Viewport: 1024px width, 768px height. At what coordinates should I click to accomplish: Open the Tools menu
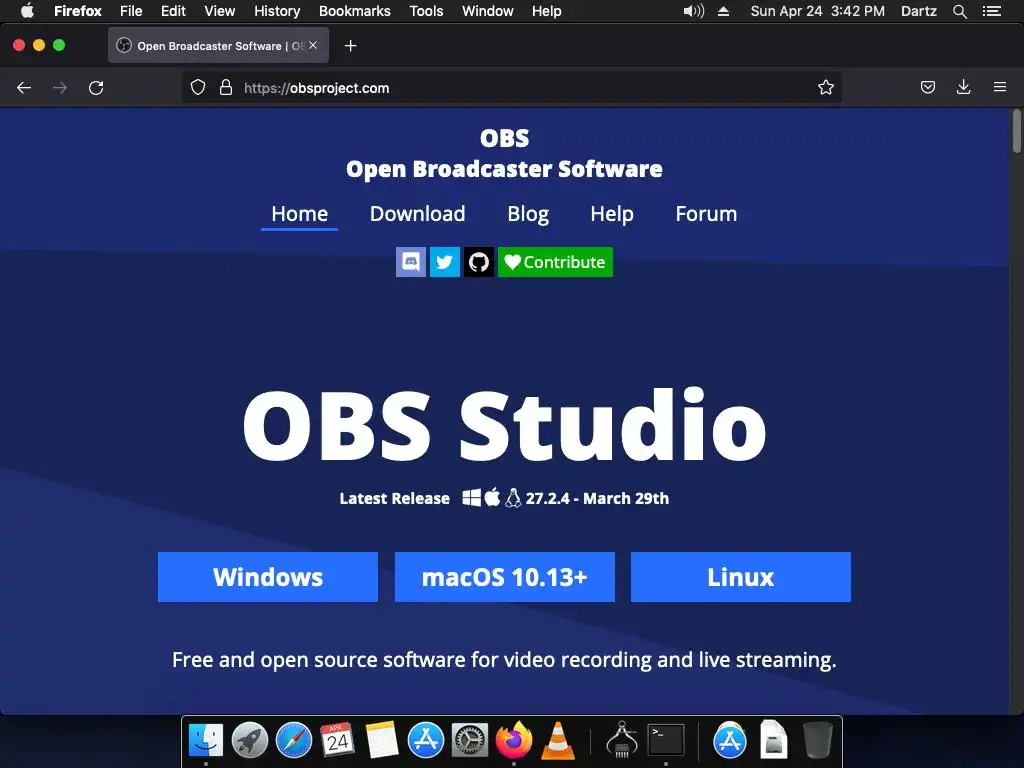426,11
